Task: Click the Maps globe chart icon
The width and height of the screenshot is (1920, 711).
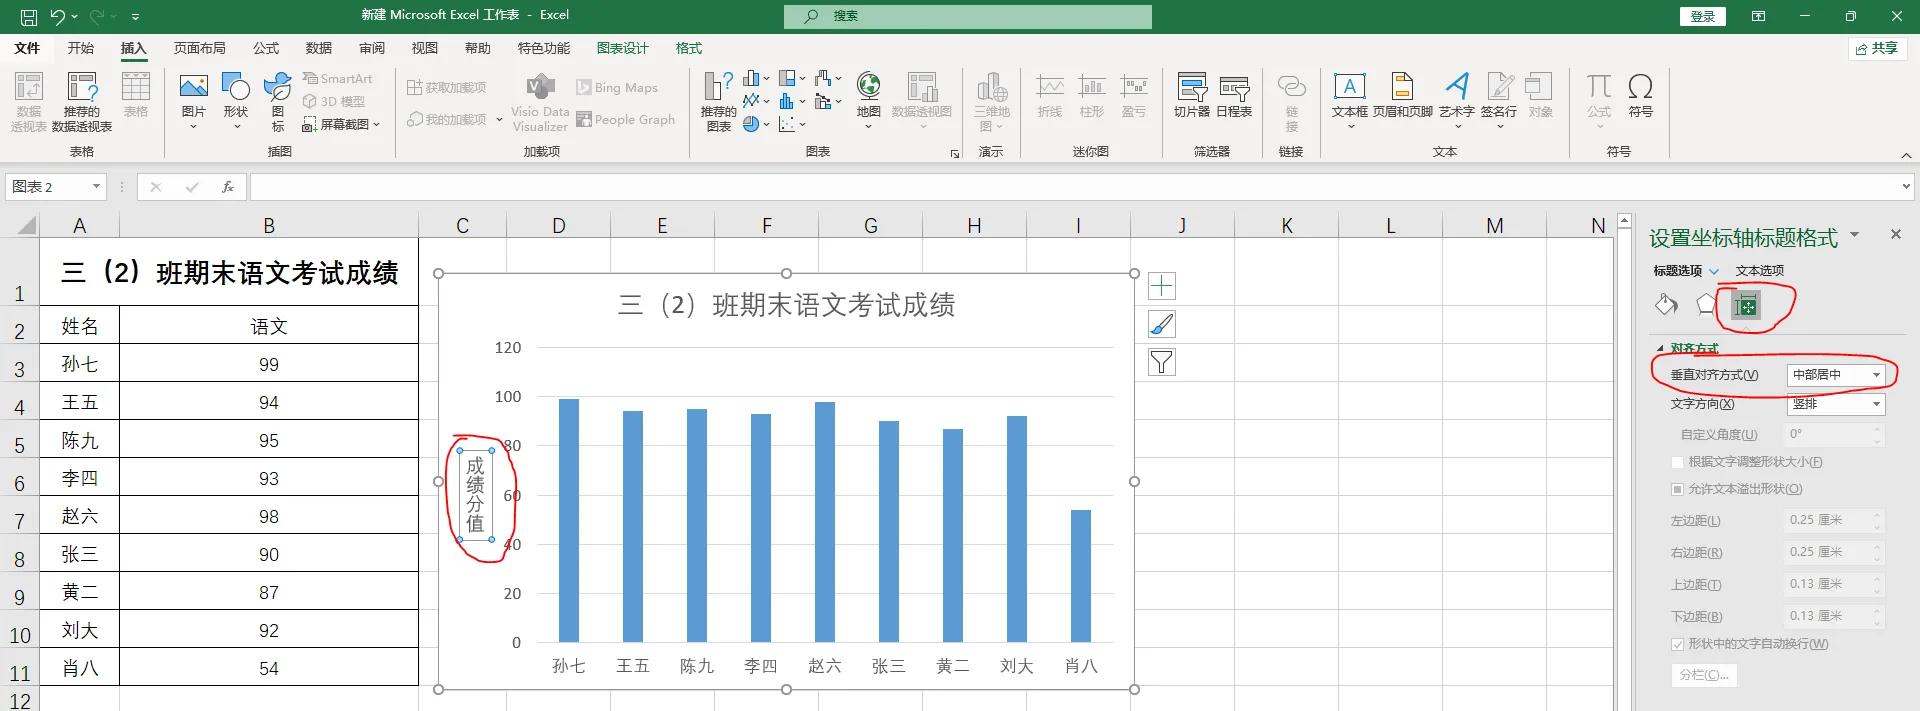Action: pyautogui.click(x=868, y=97)
